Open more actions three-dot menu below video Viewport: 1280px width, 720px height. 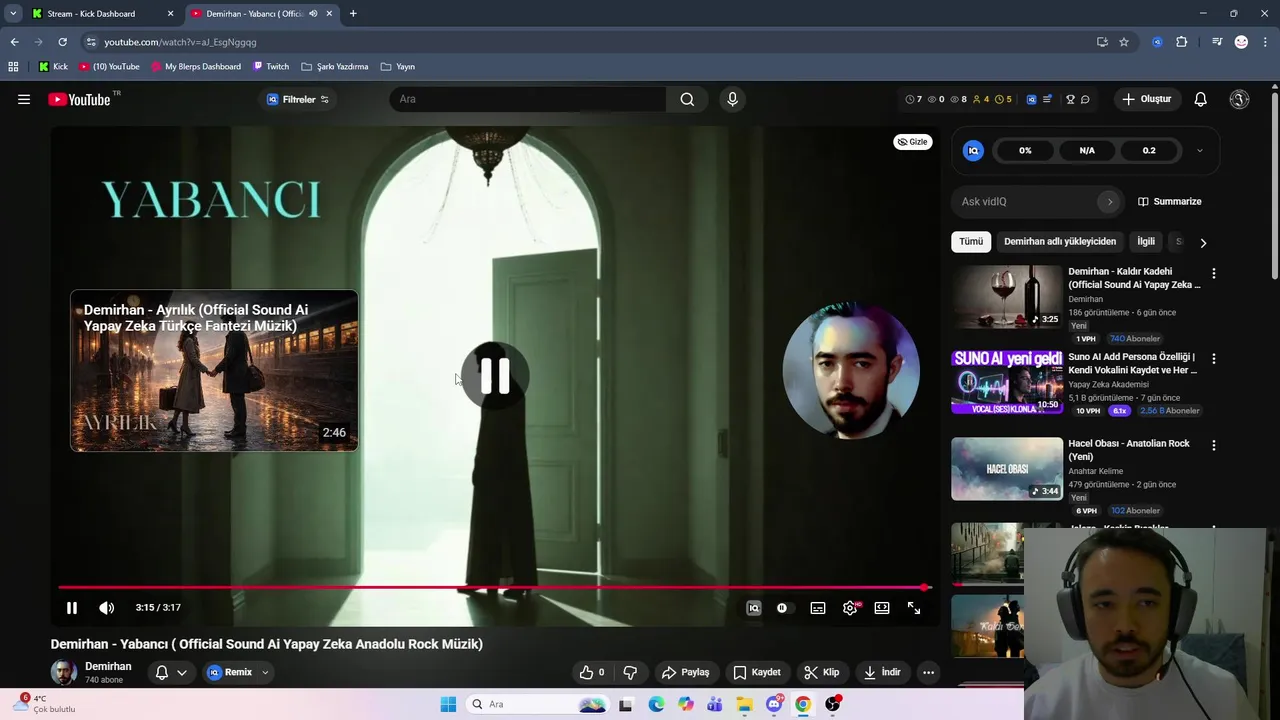pos(928,672)
